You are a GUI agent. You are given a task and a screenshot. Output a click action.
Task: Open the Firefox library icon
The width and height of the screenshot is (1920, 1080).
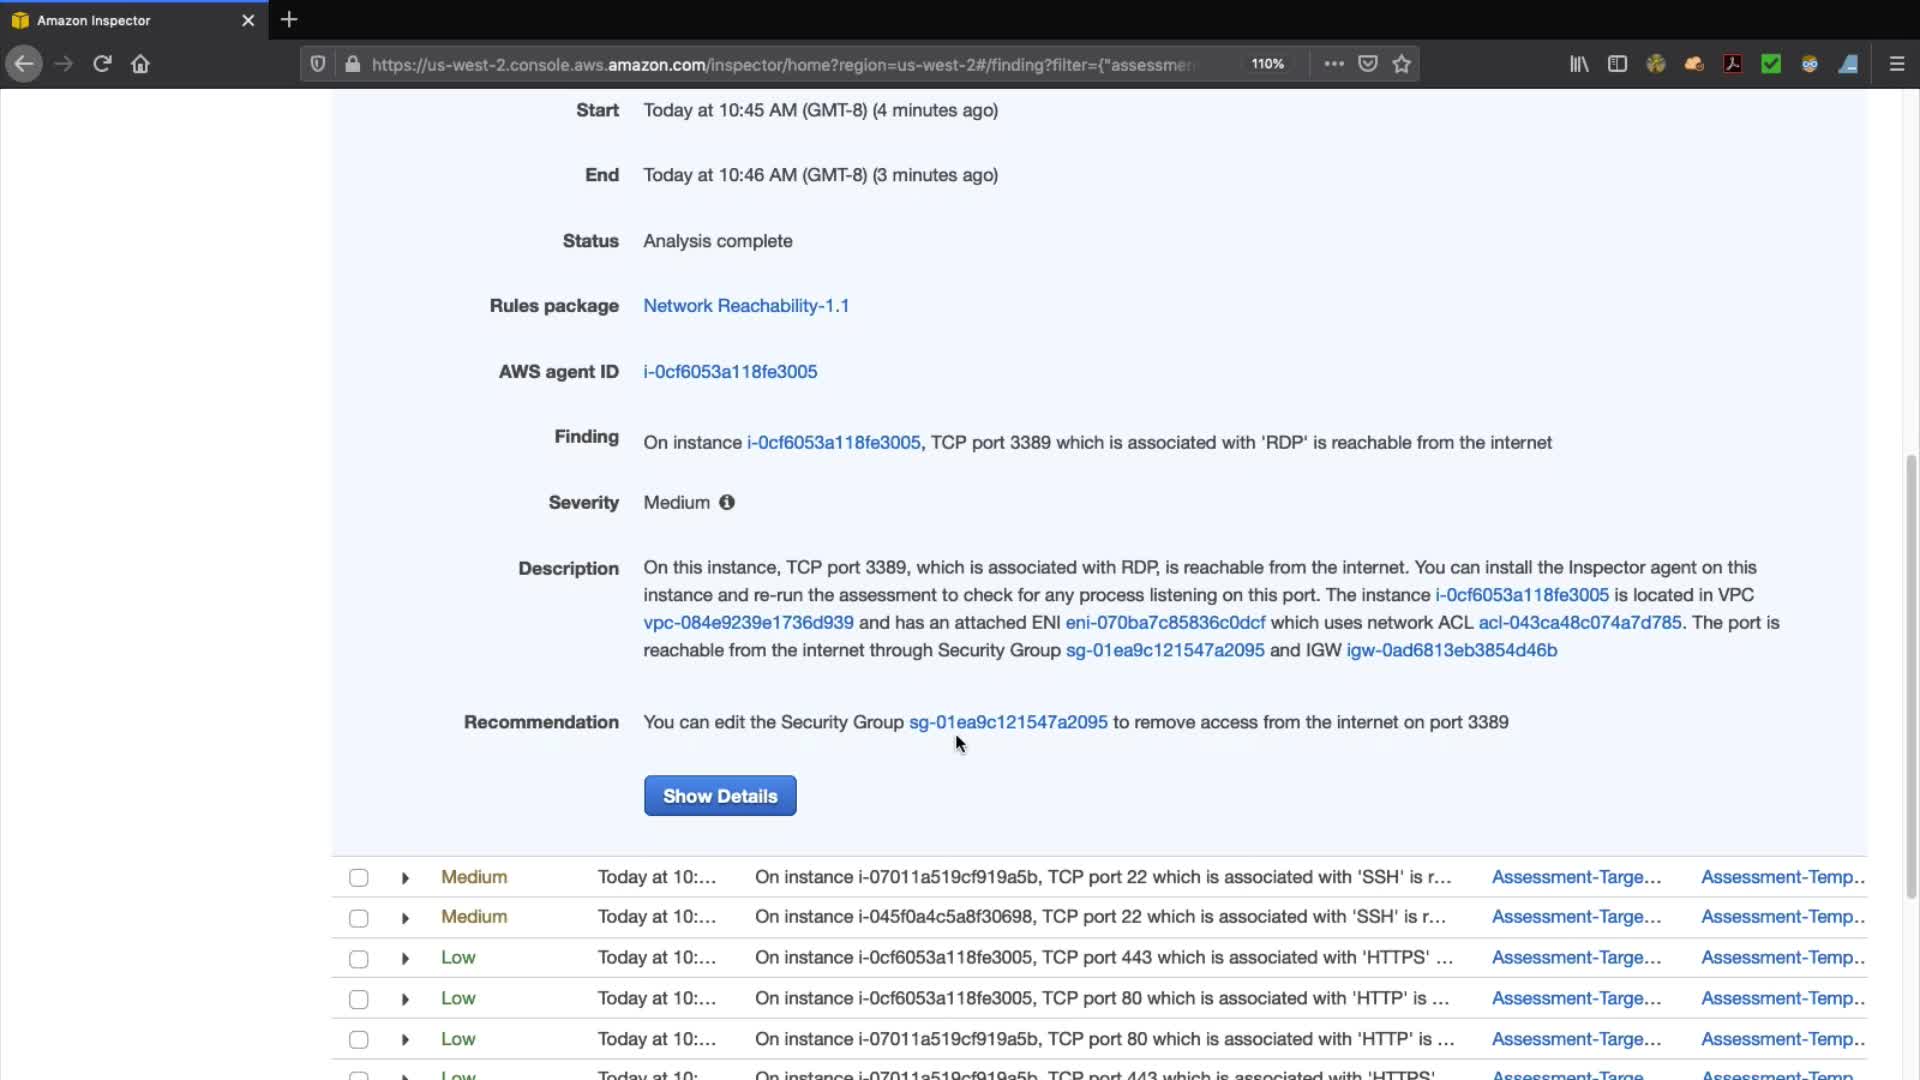[x=1579, y=64]
